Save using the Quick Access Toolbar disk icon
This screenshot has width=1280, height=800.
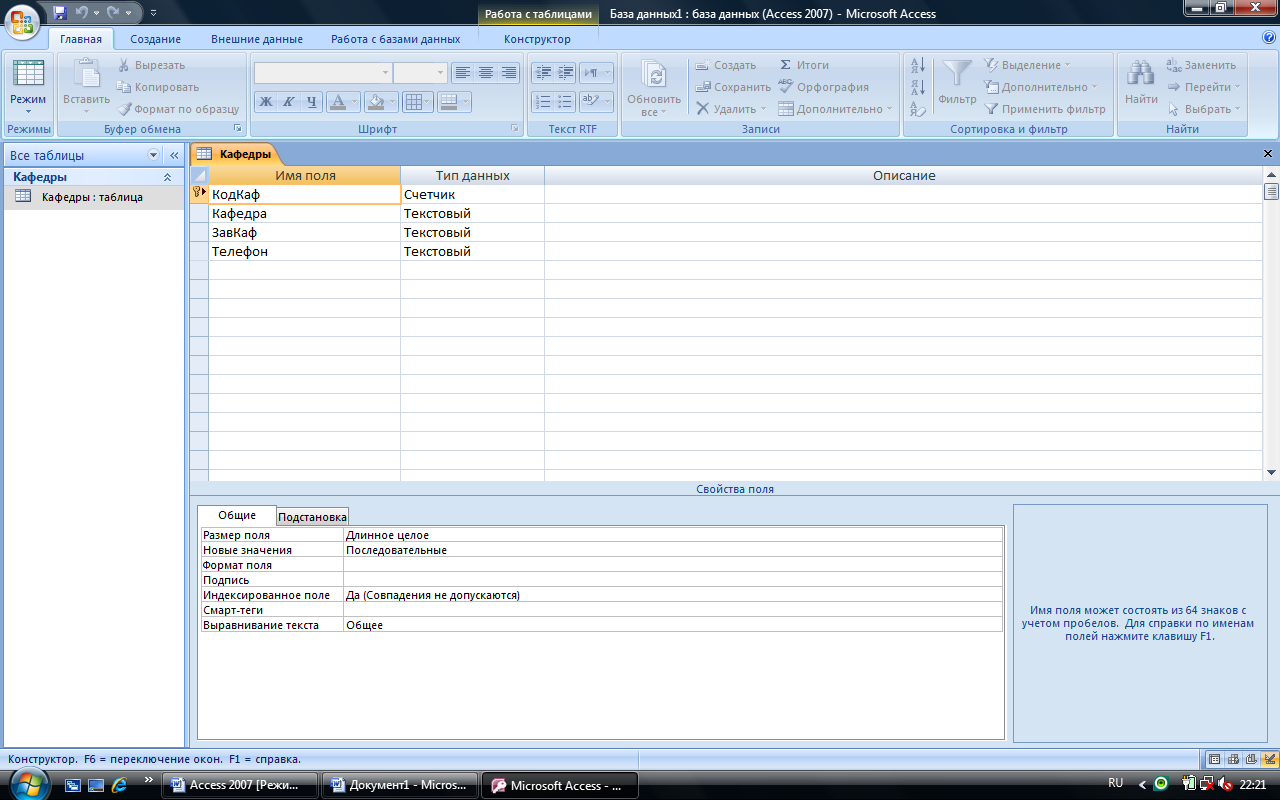coord(59,13)
